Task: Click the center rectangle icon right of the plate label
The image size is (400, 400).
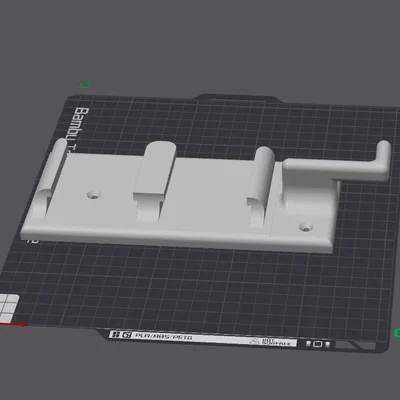Action: 318,344
